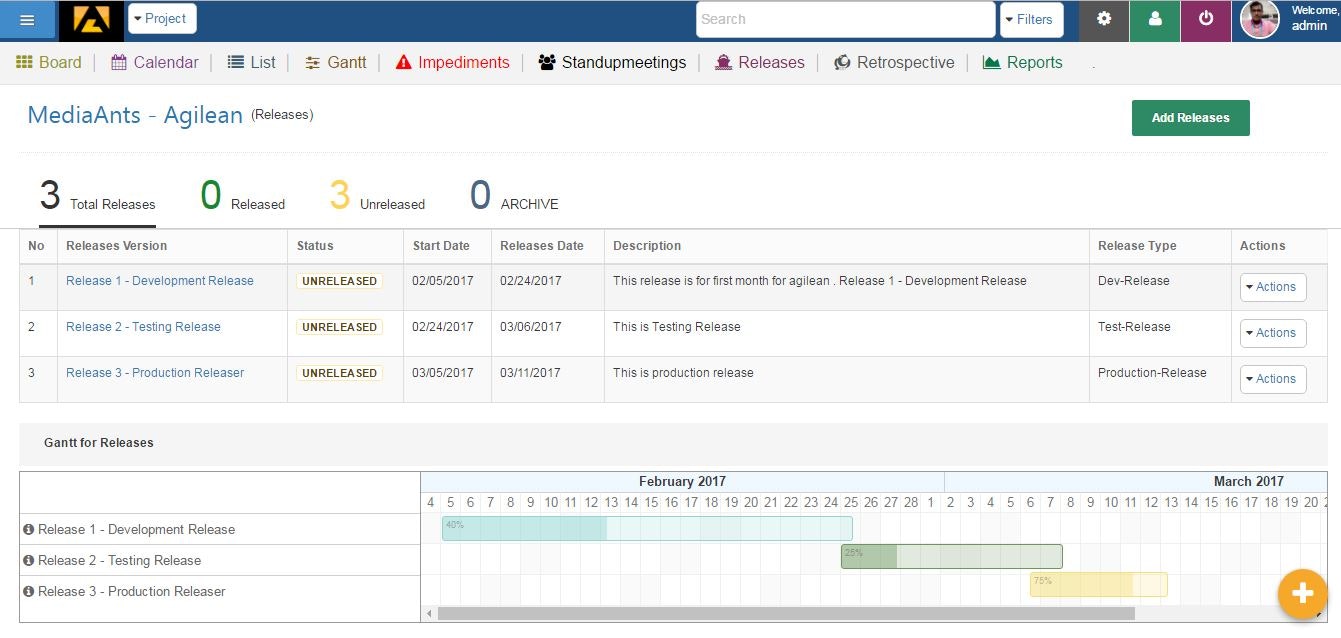Click info icon beside Release 1 in Gantt
Image resolution: width=1341 pixels, height=638 pixels.
[x=29, y=529]
